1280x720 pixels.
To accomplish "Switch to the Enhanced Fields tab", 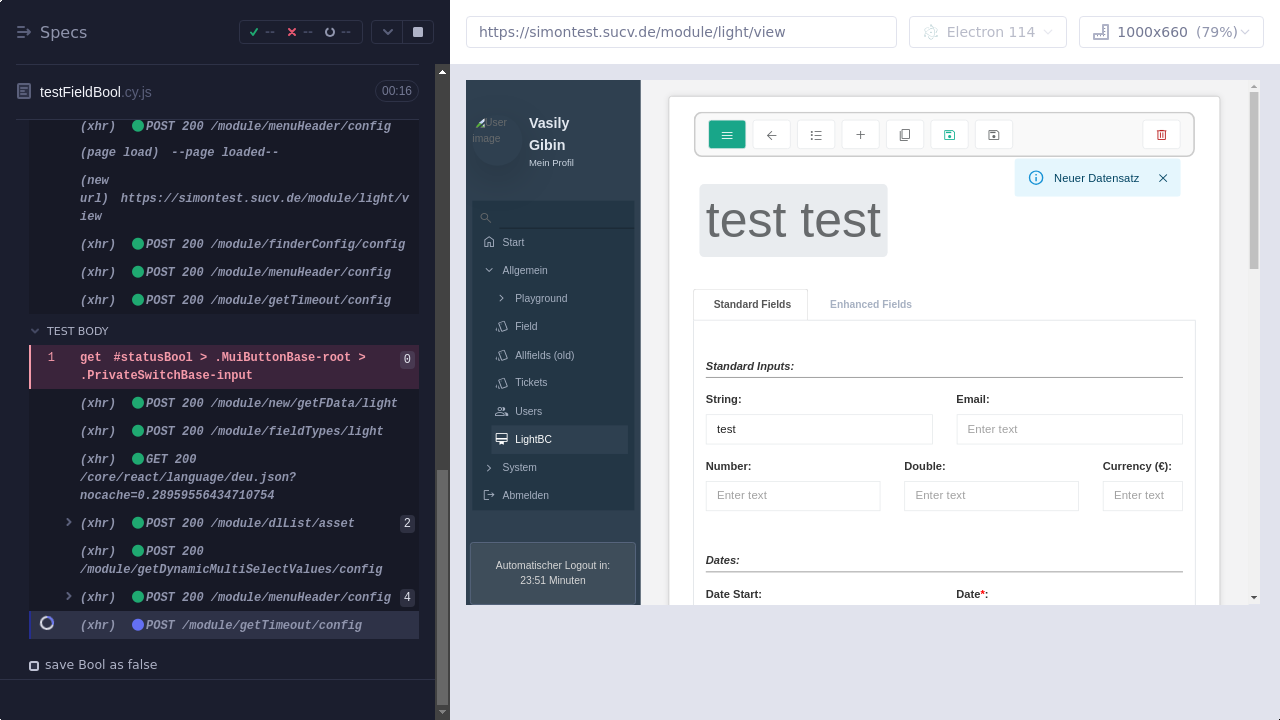I will click(x=870, y=304).
